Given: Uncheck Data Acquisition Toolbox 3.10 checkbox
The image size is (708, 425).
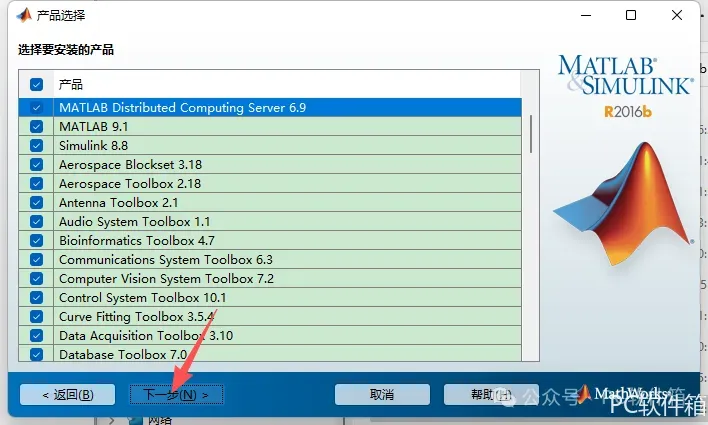Looking at the screenshot, I should click(x=37, y=336).
